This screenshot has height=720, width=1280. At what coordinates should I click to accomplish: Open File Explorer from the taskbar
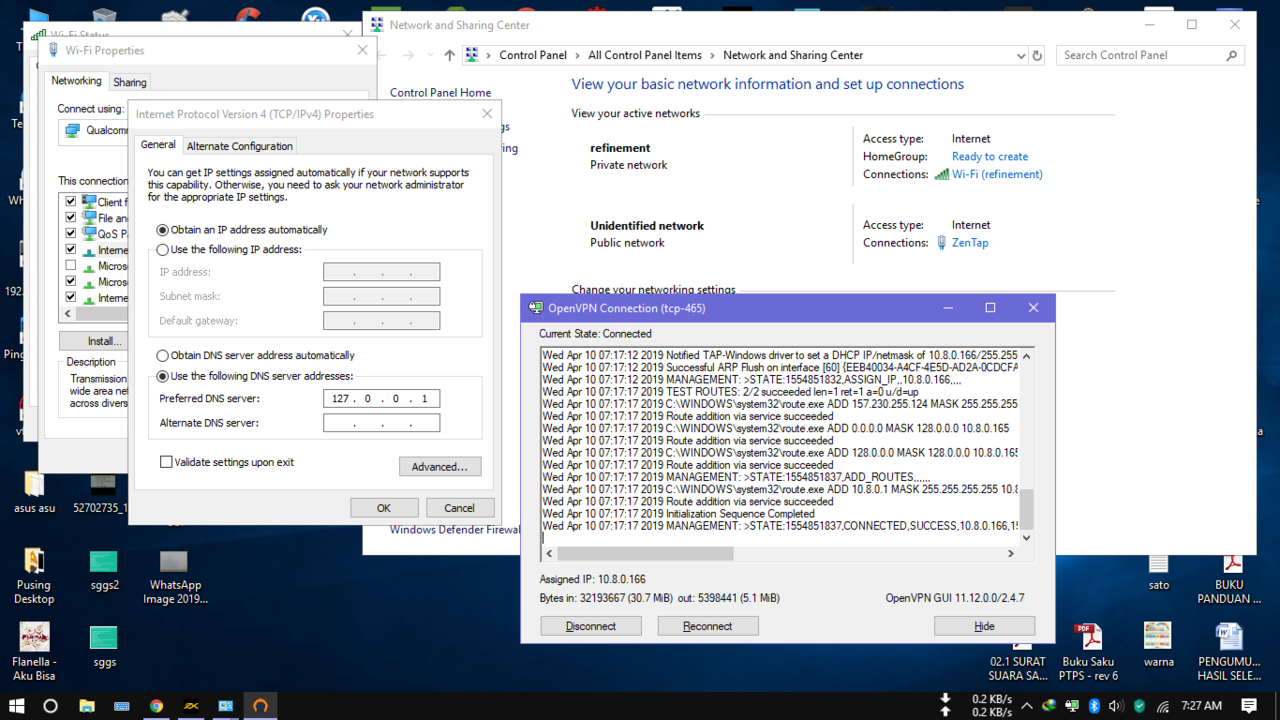coord(87,706)
